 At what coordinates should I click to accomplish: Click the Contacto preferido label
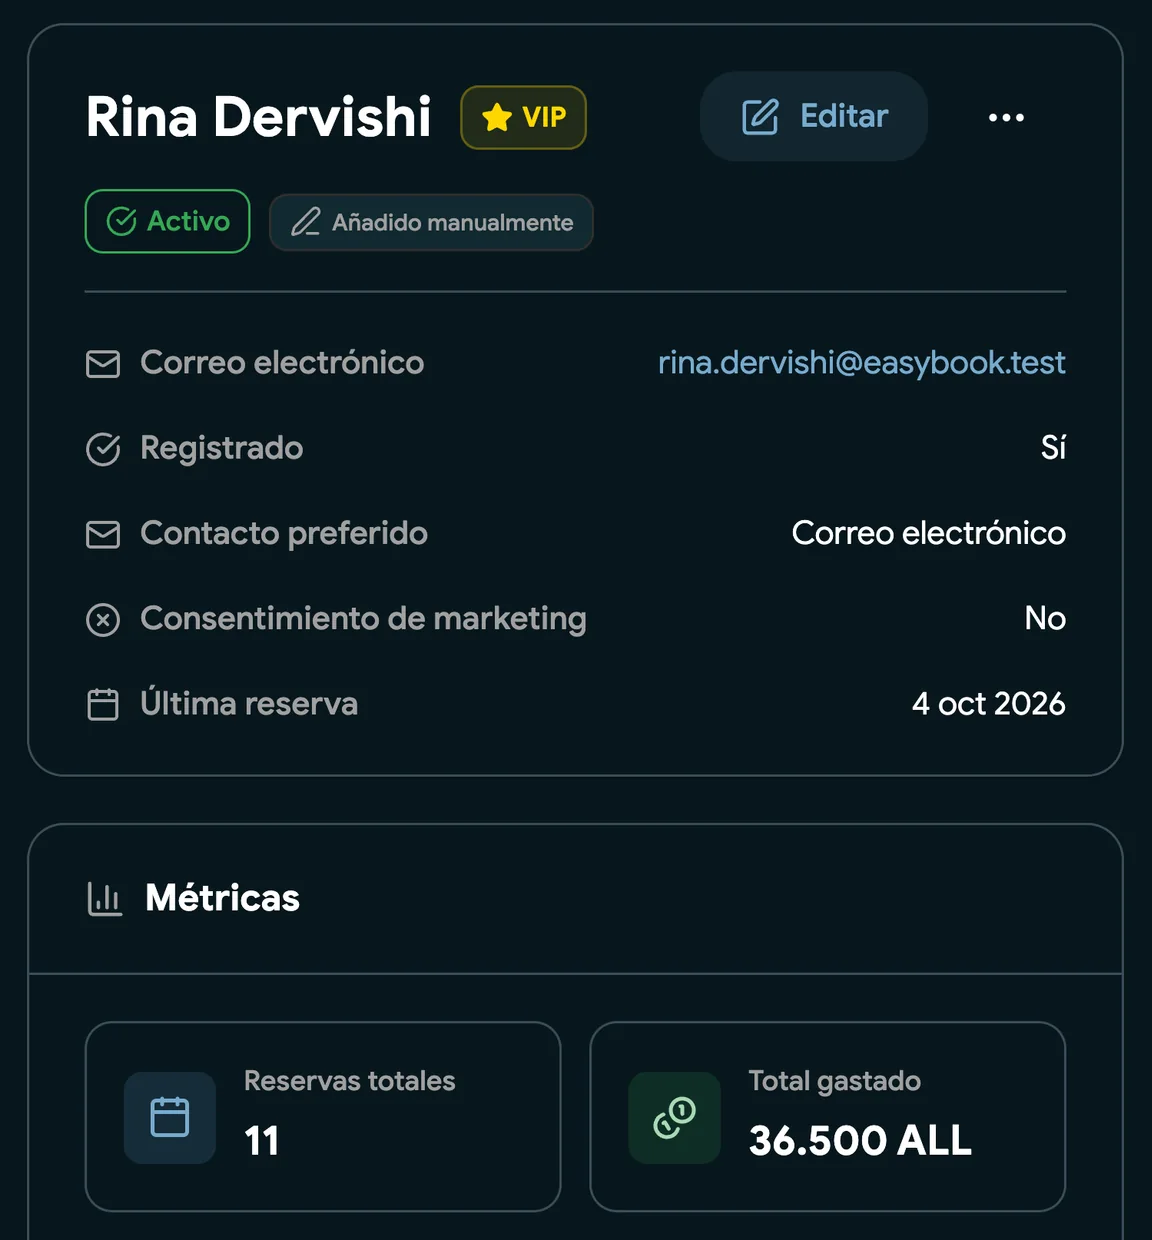[x=284, y=533]
